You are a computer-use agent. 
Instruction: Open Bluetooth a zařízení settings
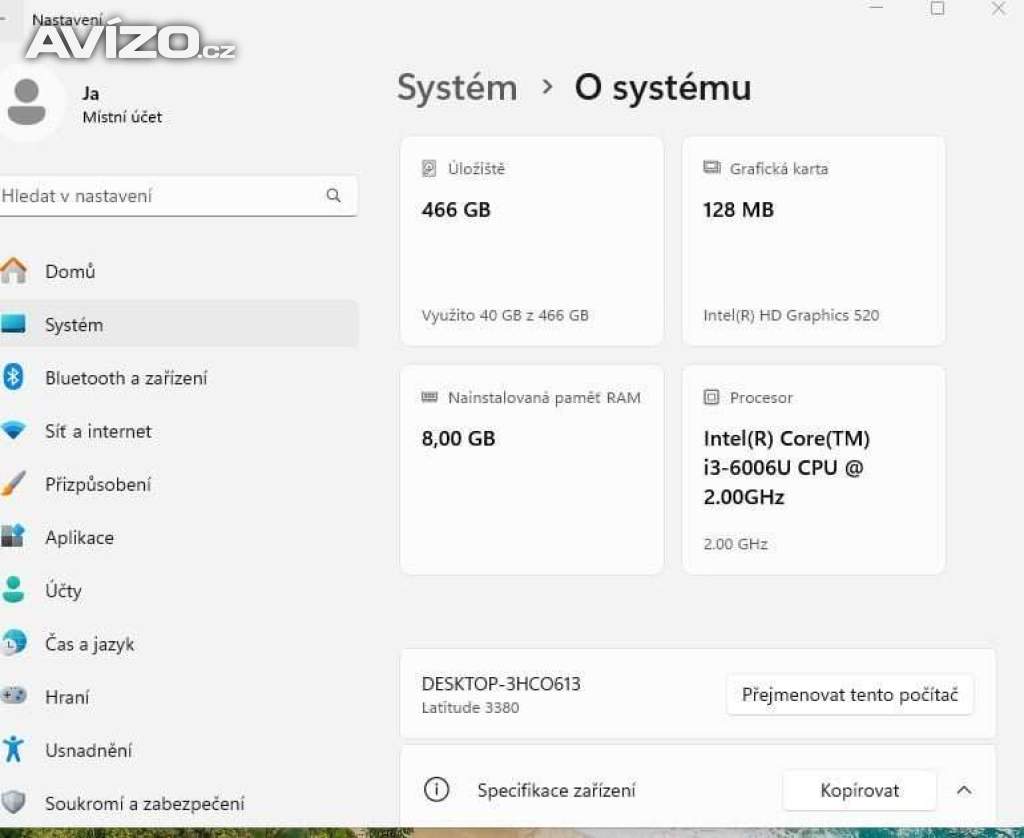tap(178, 378)
